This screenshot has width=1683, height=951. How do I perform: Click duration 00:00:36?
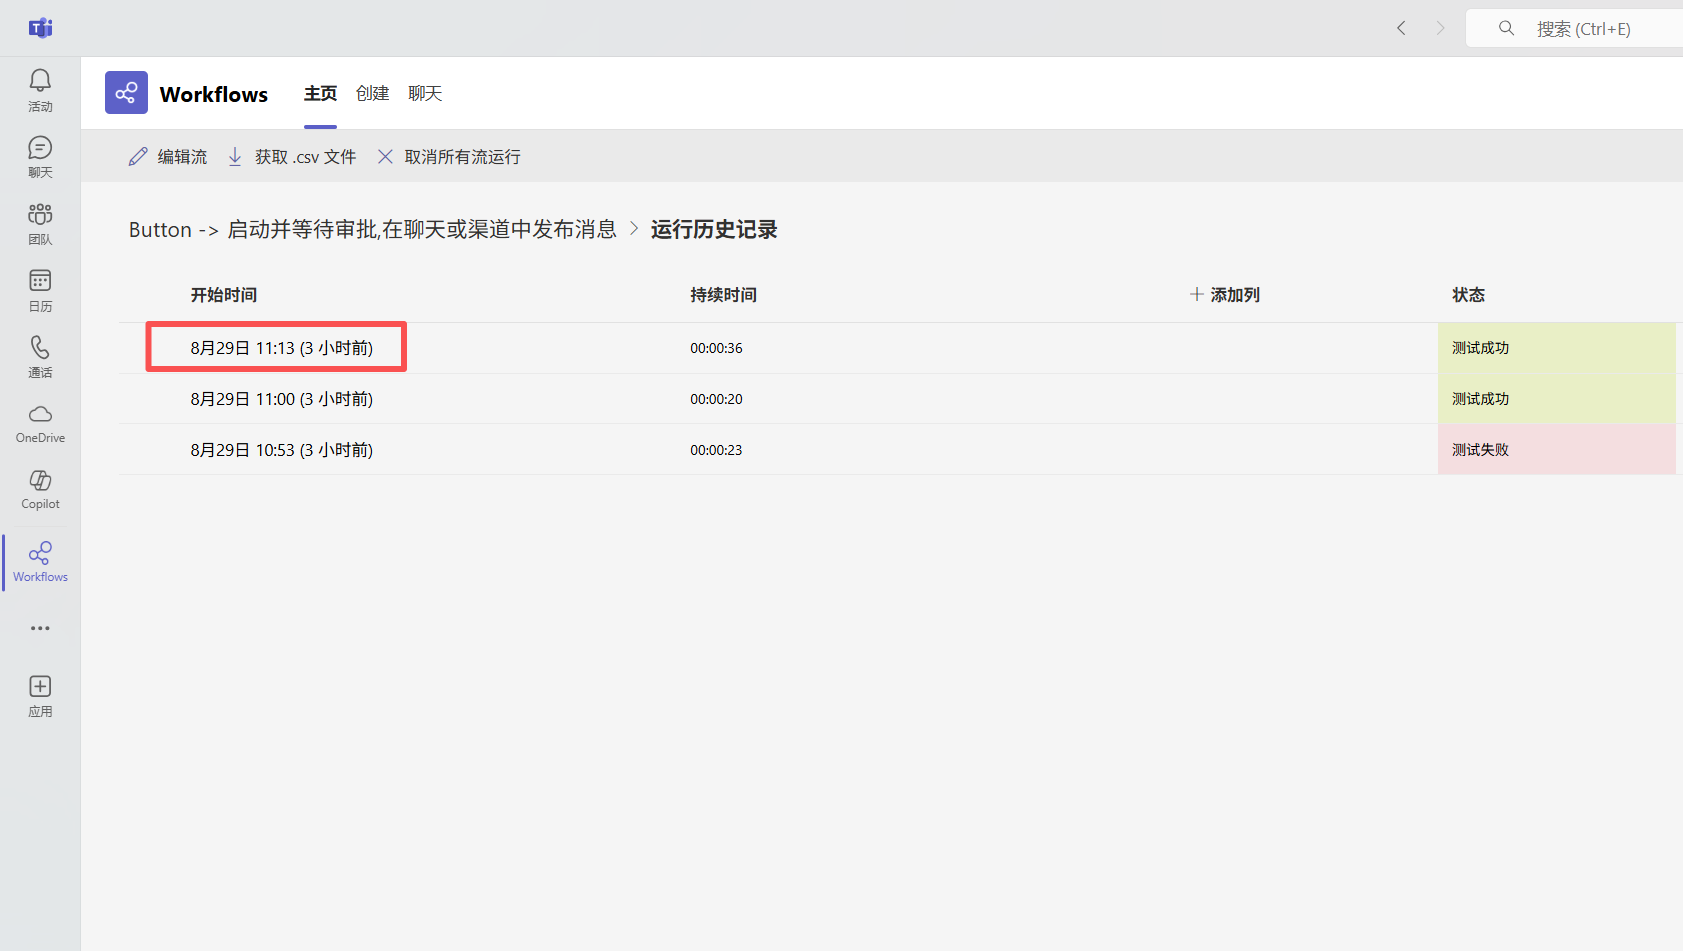click(x=716, y=348)
